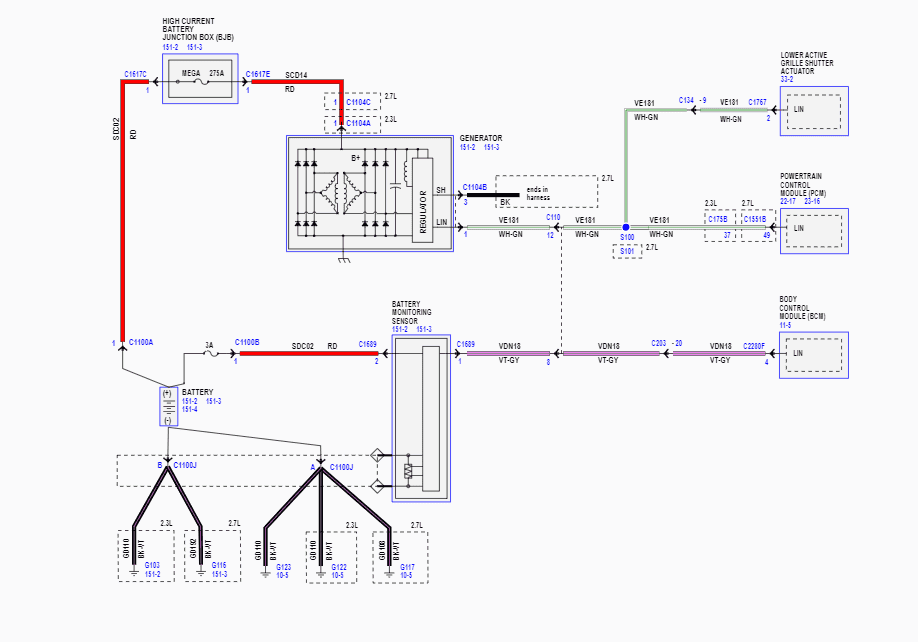918x642 pixels.
Task: Click the battery cell symbol
Action: click(169, 406)
